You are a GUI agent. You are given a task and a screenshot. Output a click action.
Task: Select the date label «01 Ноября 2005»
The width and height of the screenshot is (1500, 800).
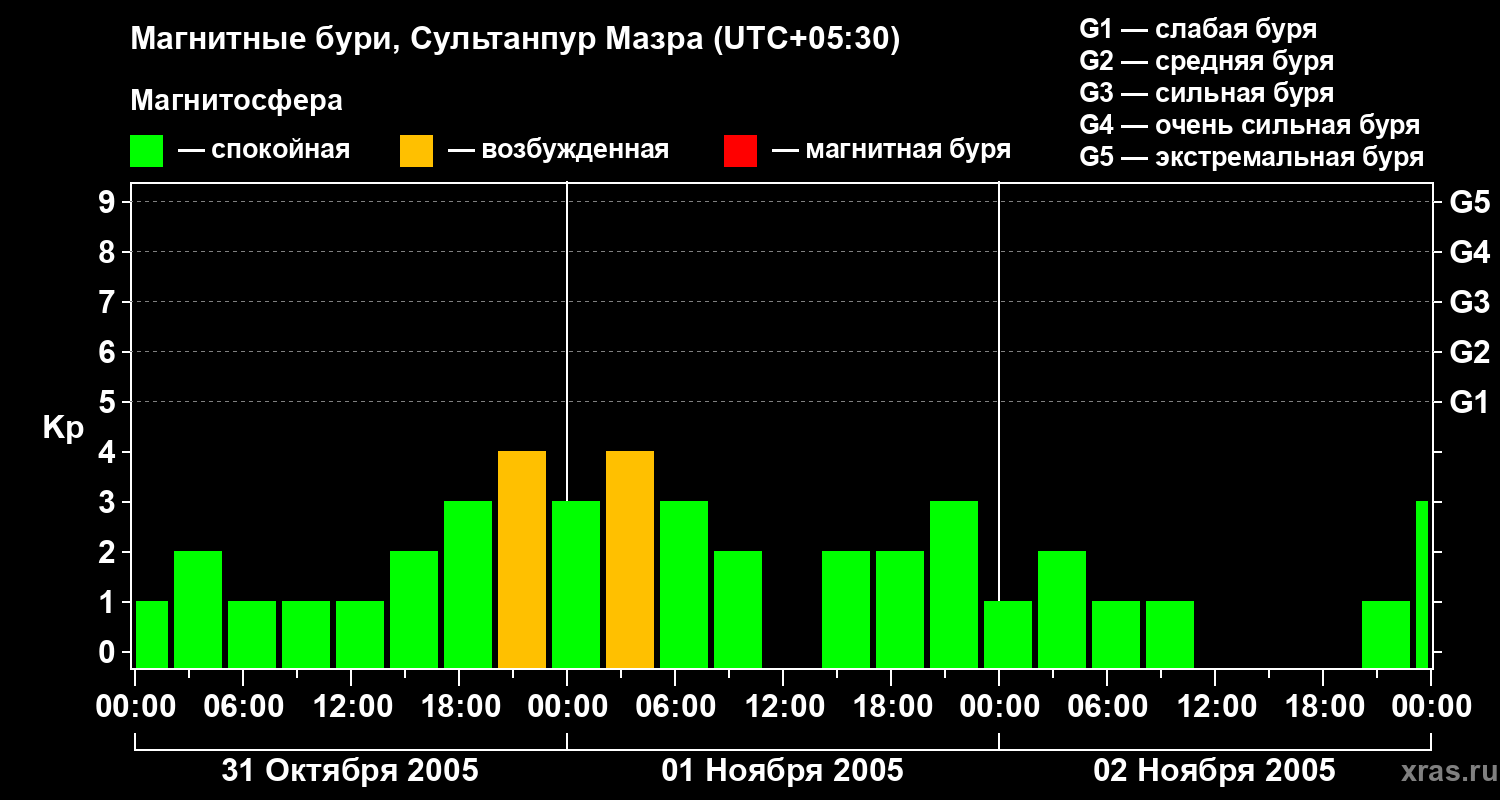(782, 770)
